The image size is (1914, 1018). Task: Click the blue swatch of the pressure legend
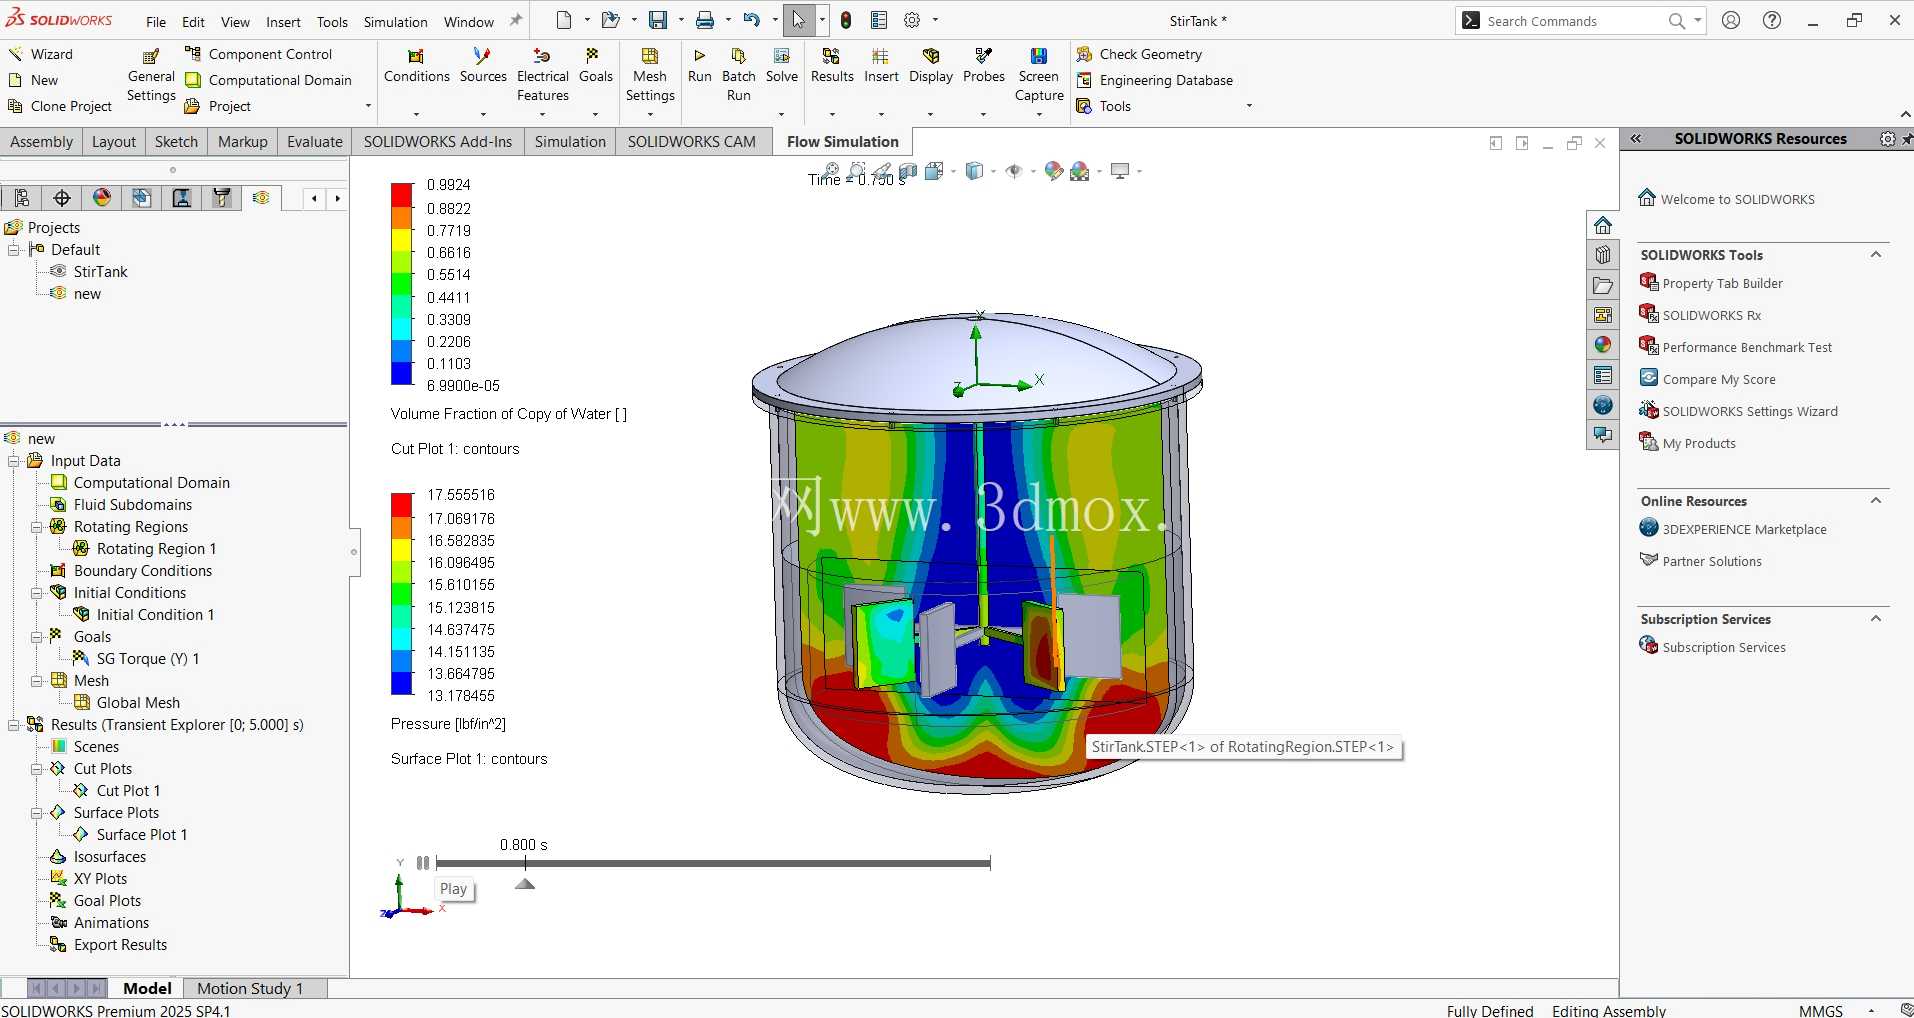point(402,683)
